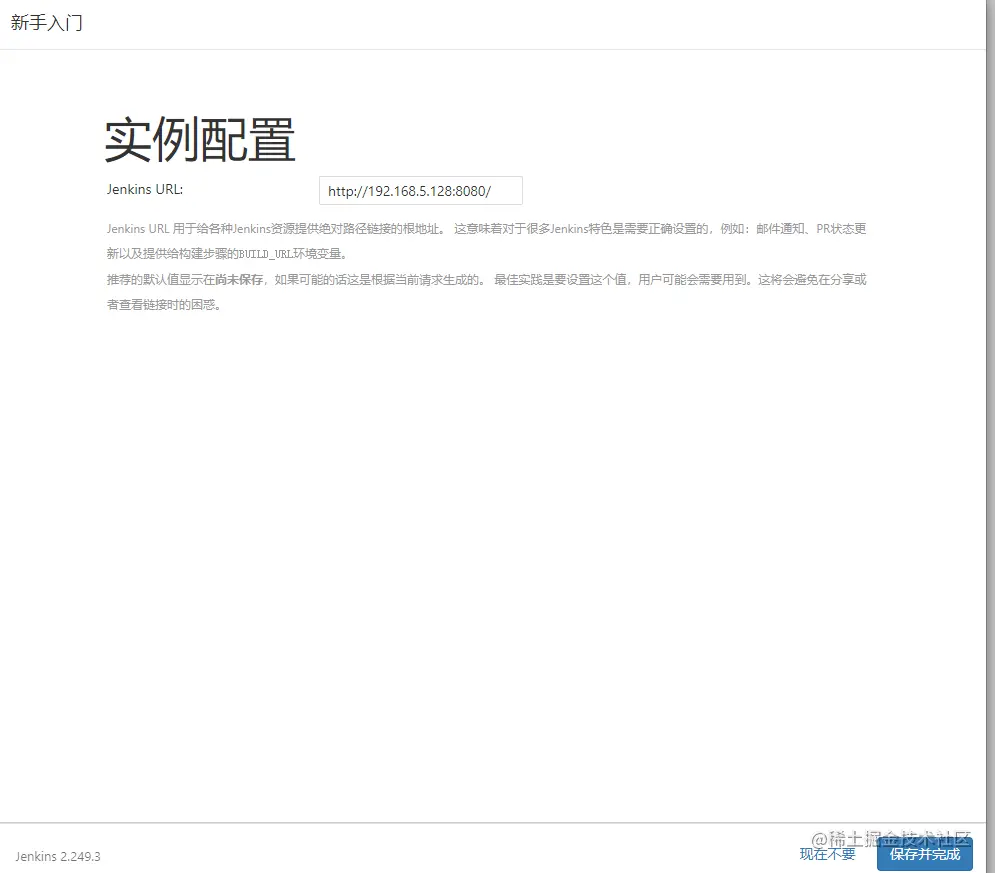Place cursor in the http://192.168.5.128:8080/ field
The width and height of the screenshot is (995, 873).
click(420, 190)
